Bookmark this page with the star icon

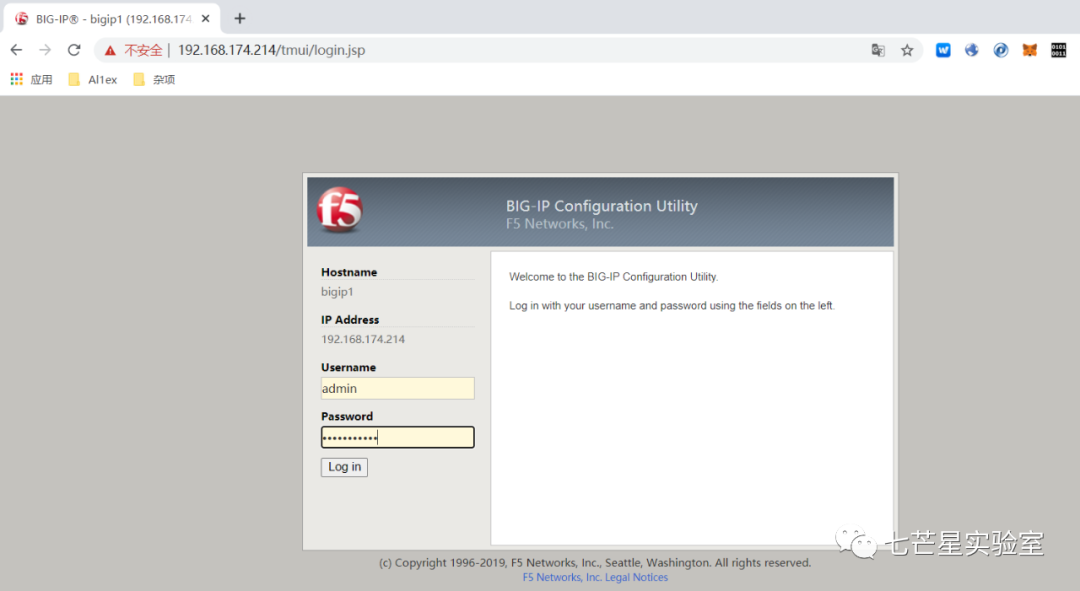tap(907, 50)
